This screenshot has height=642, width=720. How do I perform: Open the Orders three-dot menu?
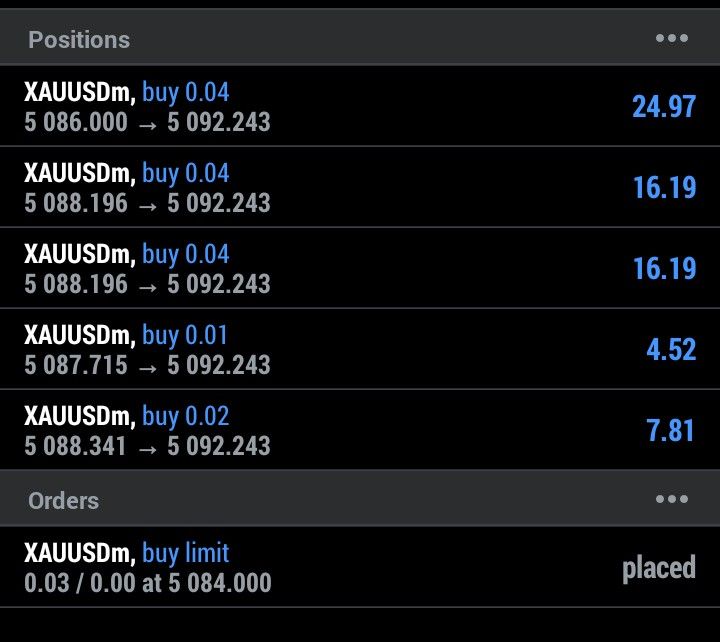pyautogui.click(x=671, y=499)
